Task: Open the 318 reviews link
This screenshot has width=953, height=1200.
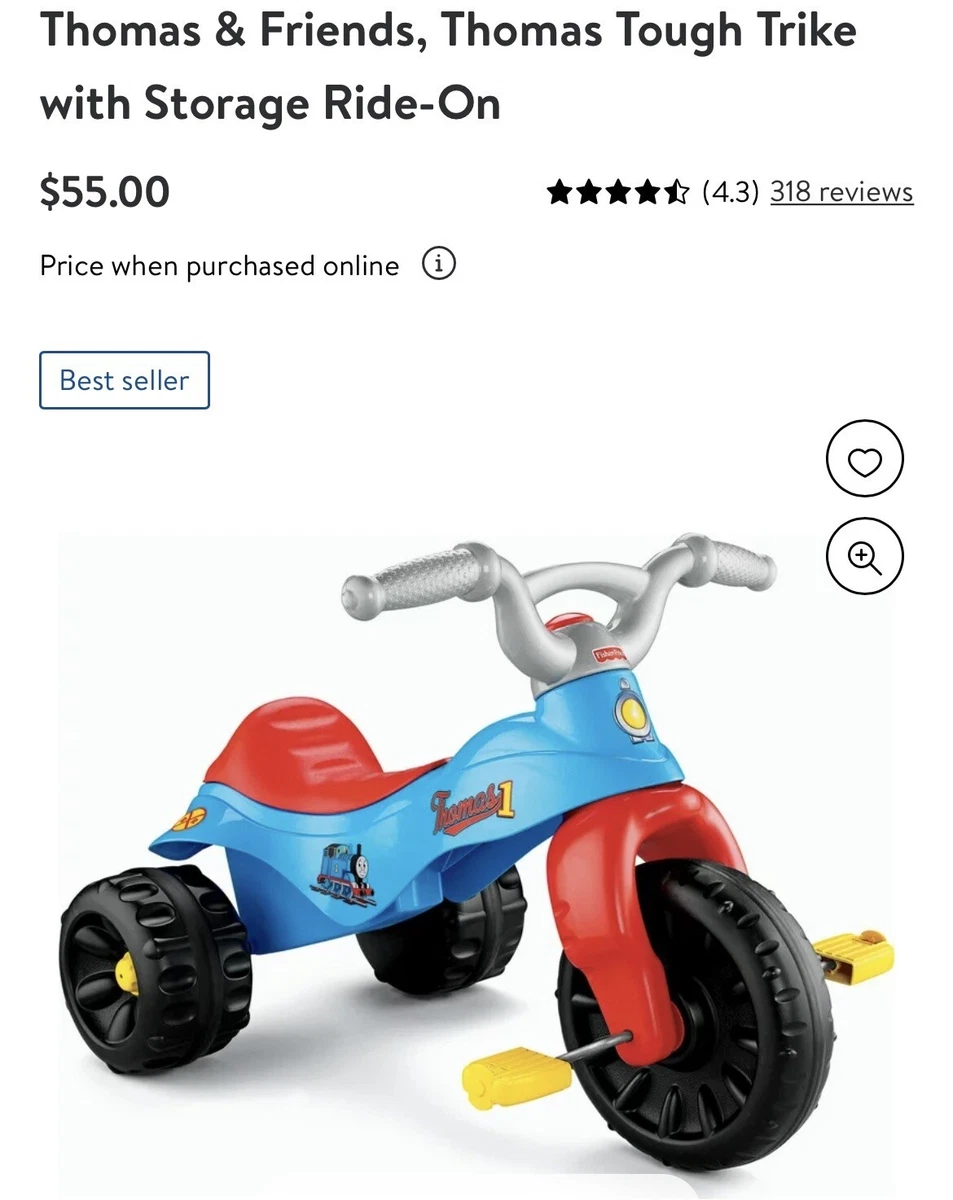Action: click(x=841, y=191)
